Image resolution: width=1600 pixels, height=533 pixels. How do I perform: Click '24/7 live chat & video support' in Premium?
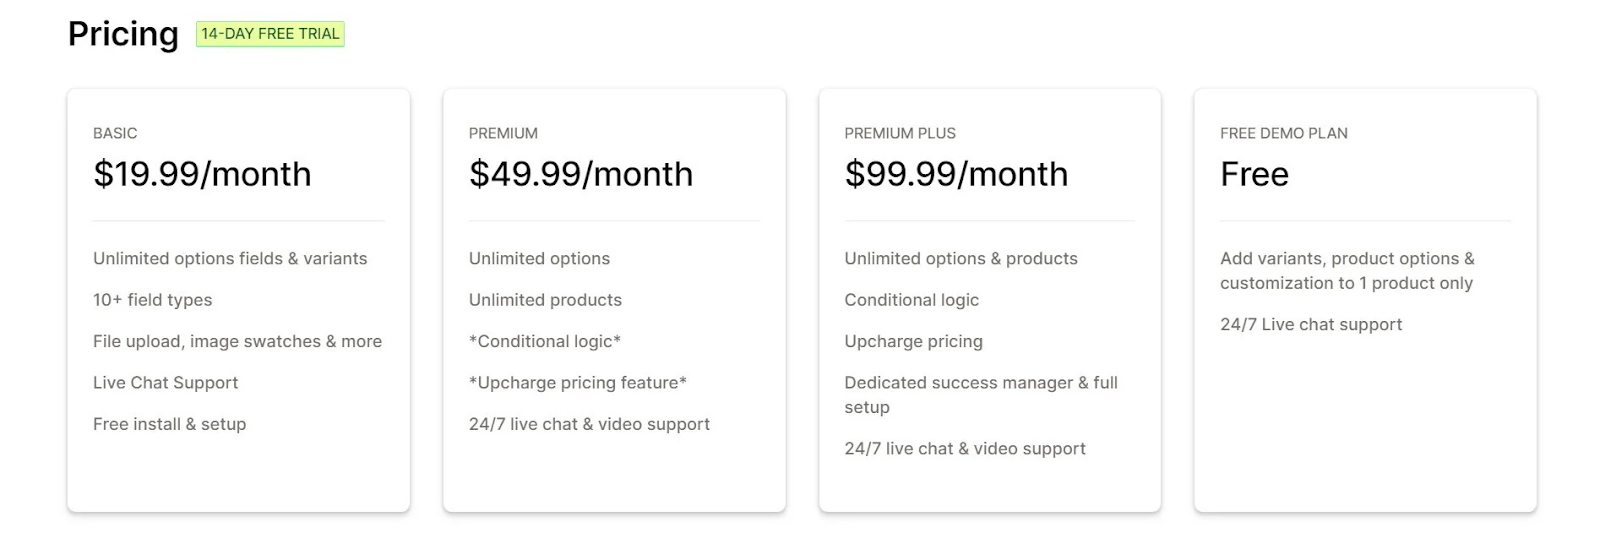pyautogui.click(x=589, y=424)
